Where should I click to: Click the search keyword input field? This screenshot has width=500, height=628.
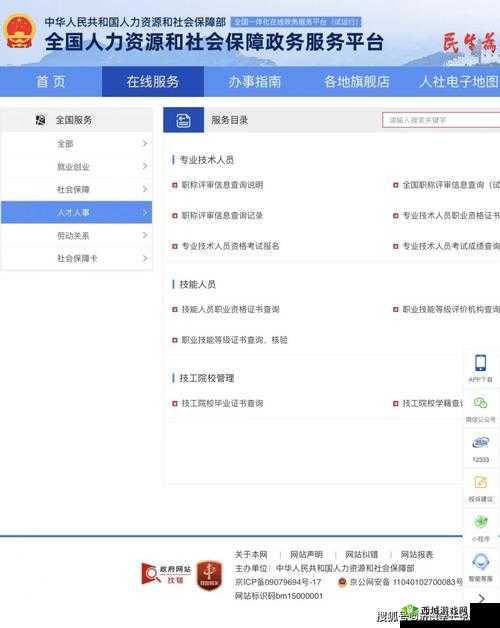(441, 120)
